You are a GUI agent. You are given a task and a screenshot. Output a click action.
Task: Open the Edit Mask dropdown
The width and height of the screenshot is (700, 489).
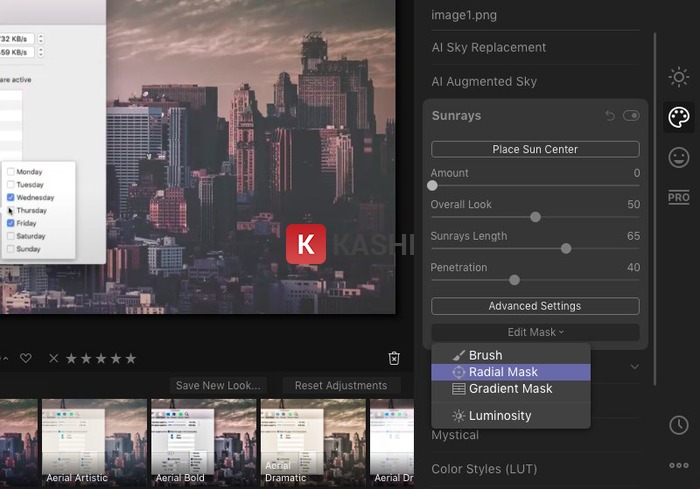[535, 332]
